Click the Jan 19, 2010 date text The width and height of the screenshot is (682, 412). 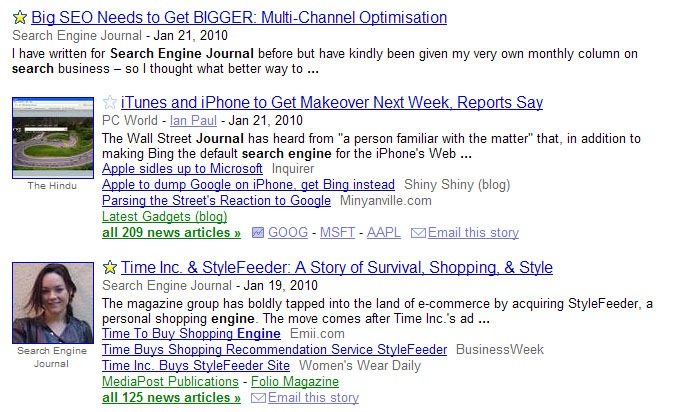[281, 285]
